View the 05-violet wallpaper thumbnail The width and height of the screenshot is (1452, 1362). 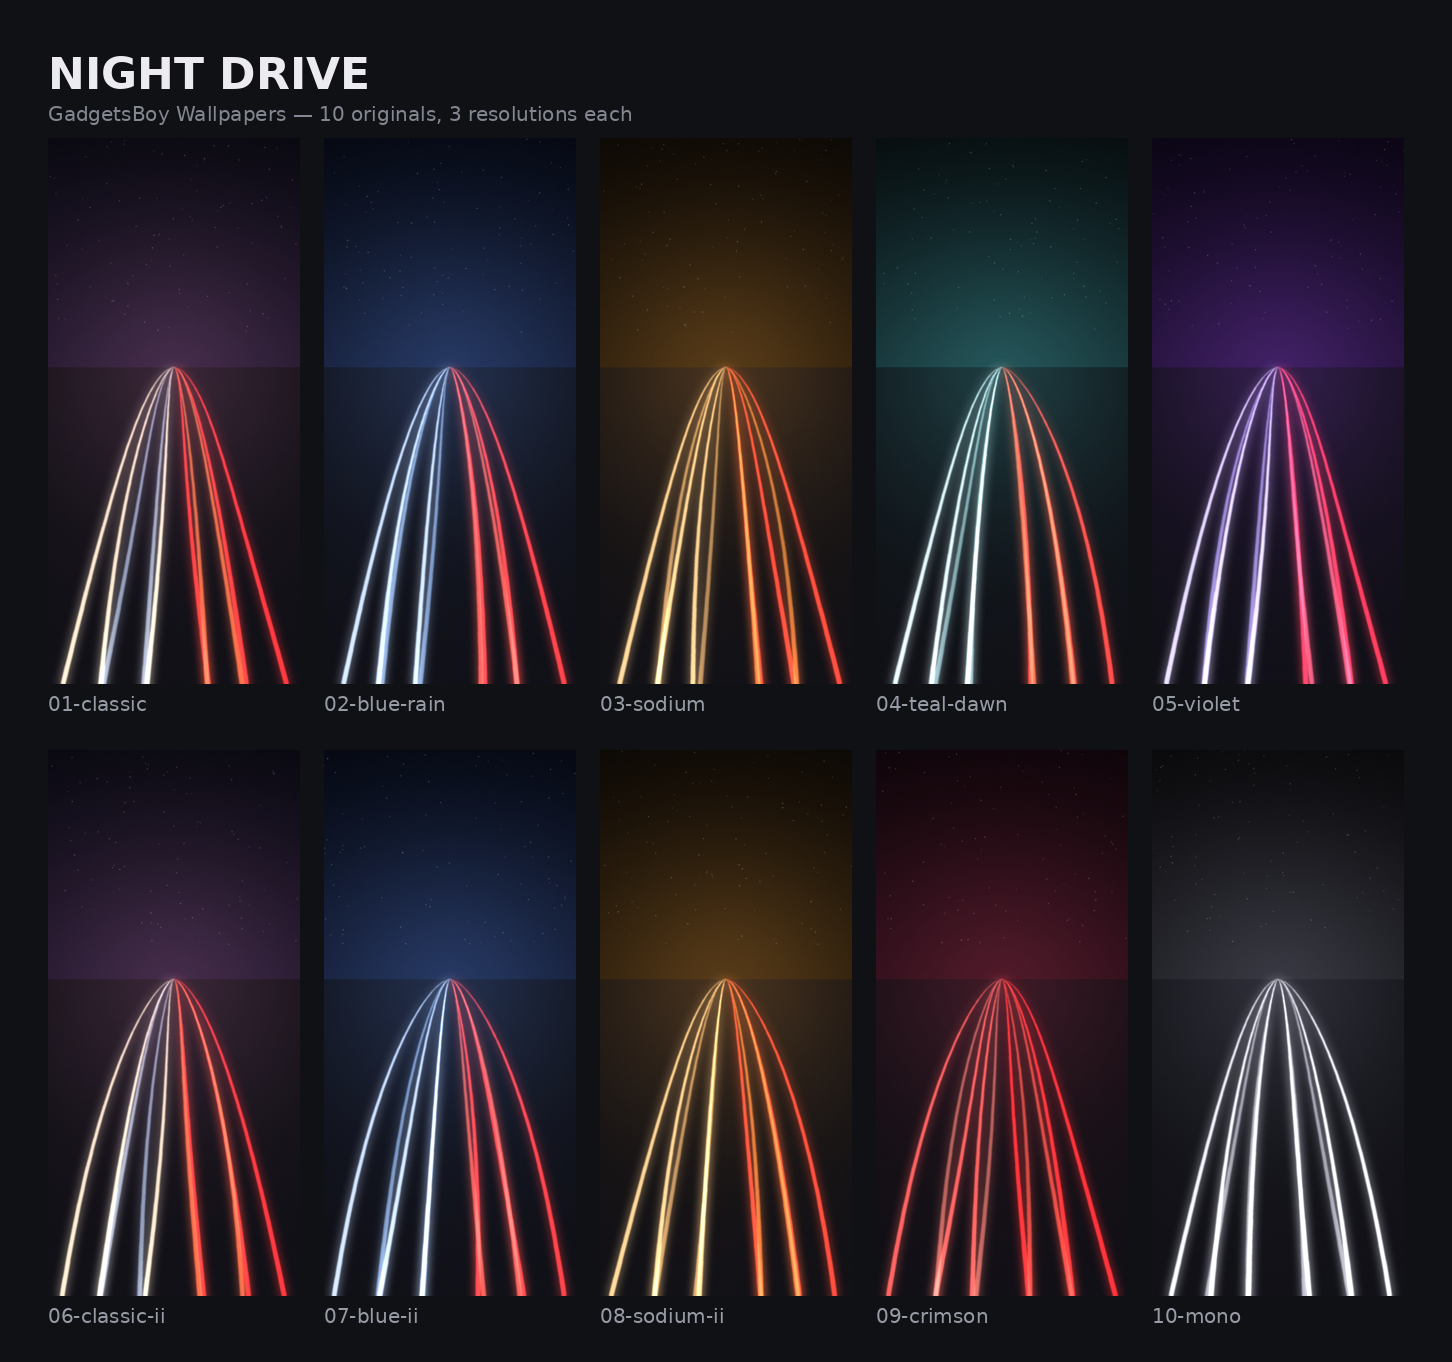1278,411
